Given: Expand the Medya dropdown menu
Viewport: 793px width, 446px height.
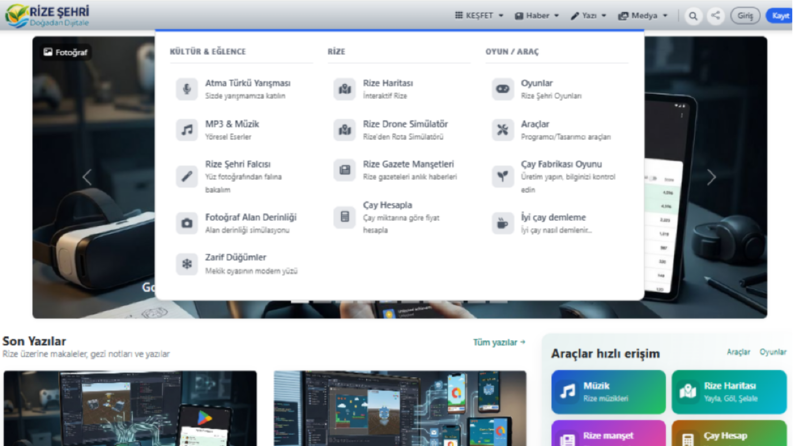Looking at the screenshot, I should pyautogui.click(x=643, y=16).
